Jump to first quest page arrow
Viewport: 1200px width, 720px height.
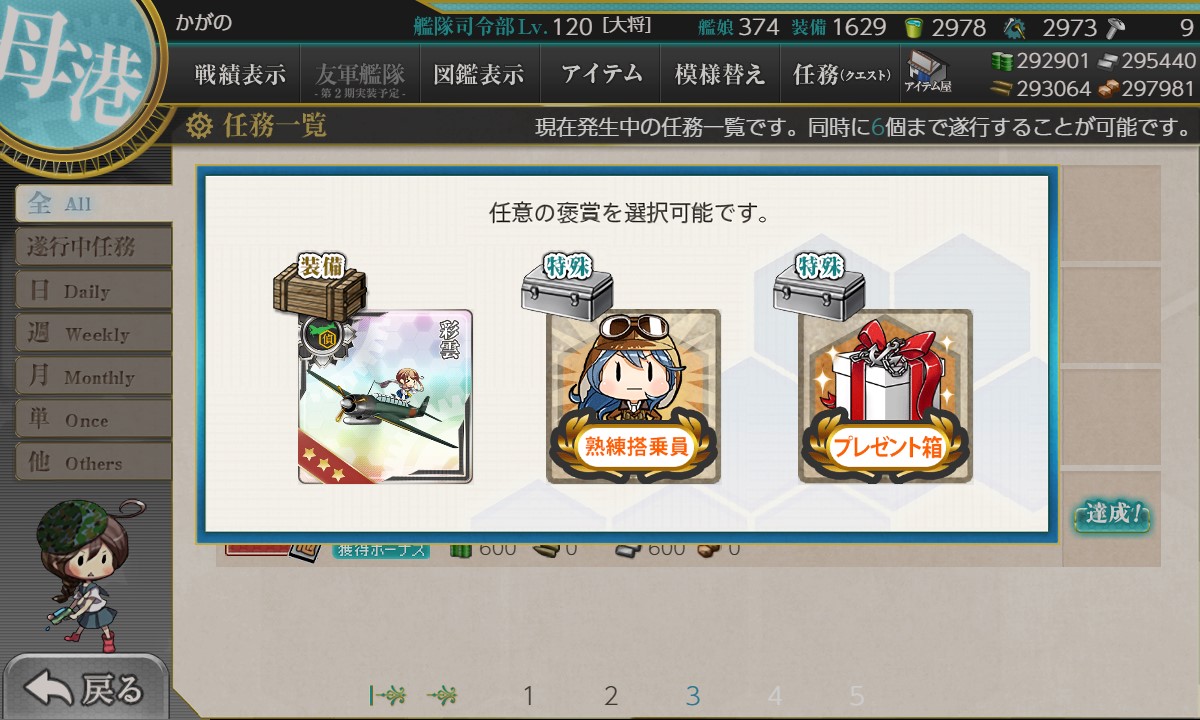pyautogui.click(x=387, y=695)
